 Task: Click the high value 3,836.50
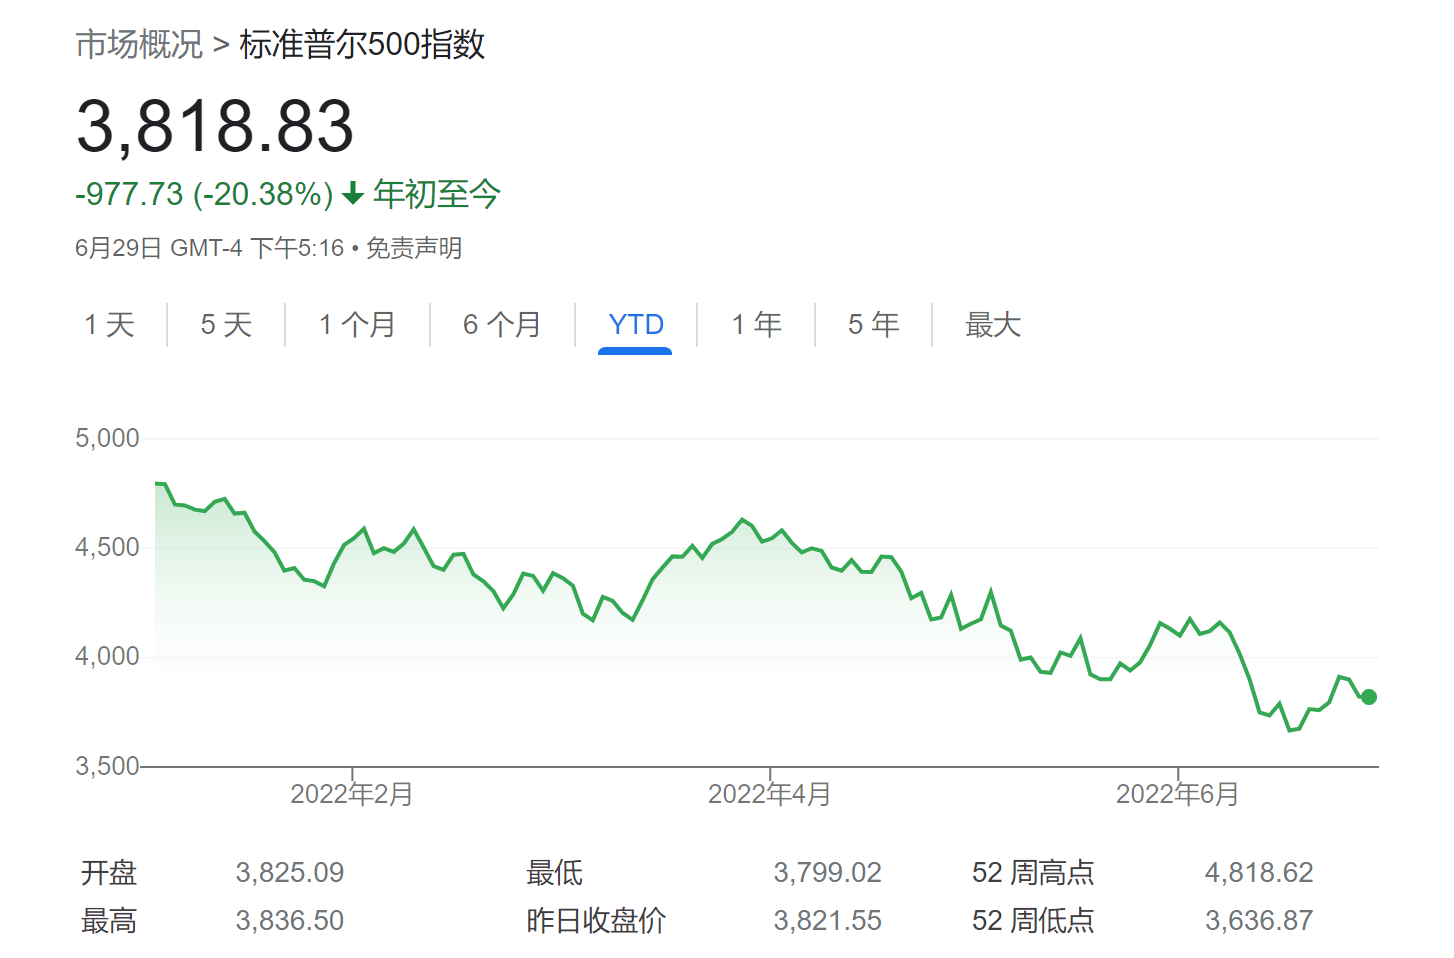[x=290, y=921]
